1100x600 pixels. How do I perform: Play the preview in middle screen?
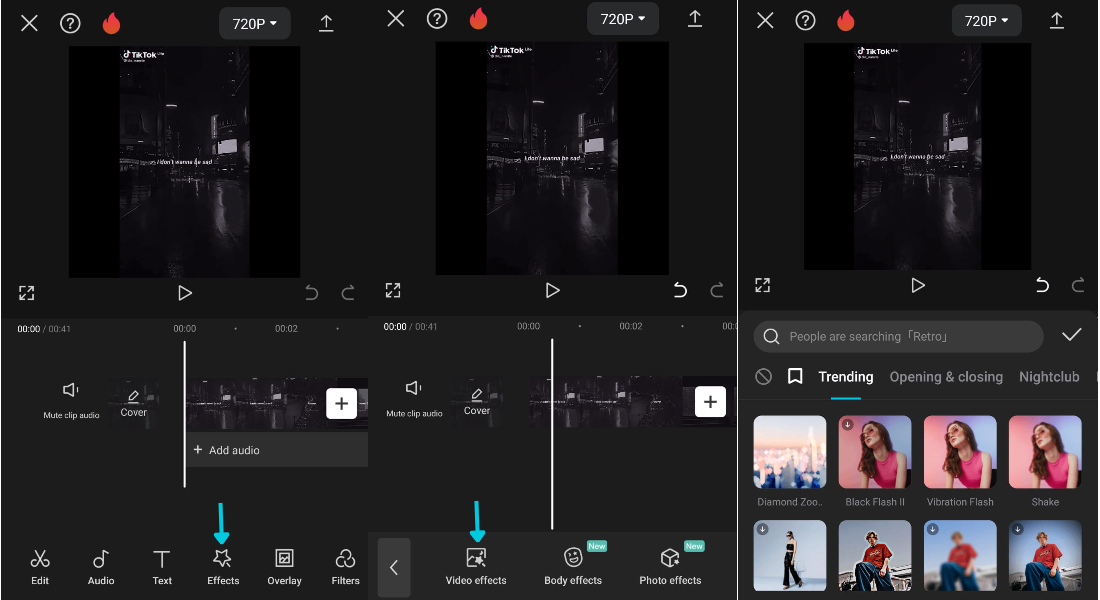tap(552, 290)
